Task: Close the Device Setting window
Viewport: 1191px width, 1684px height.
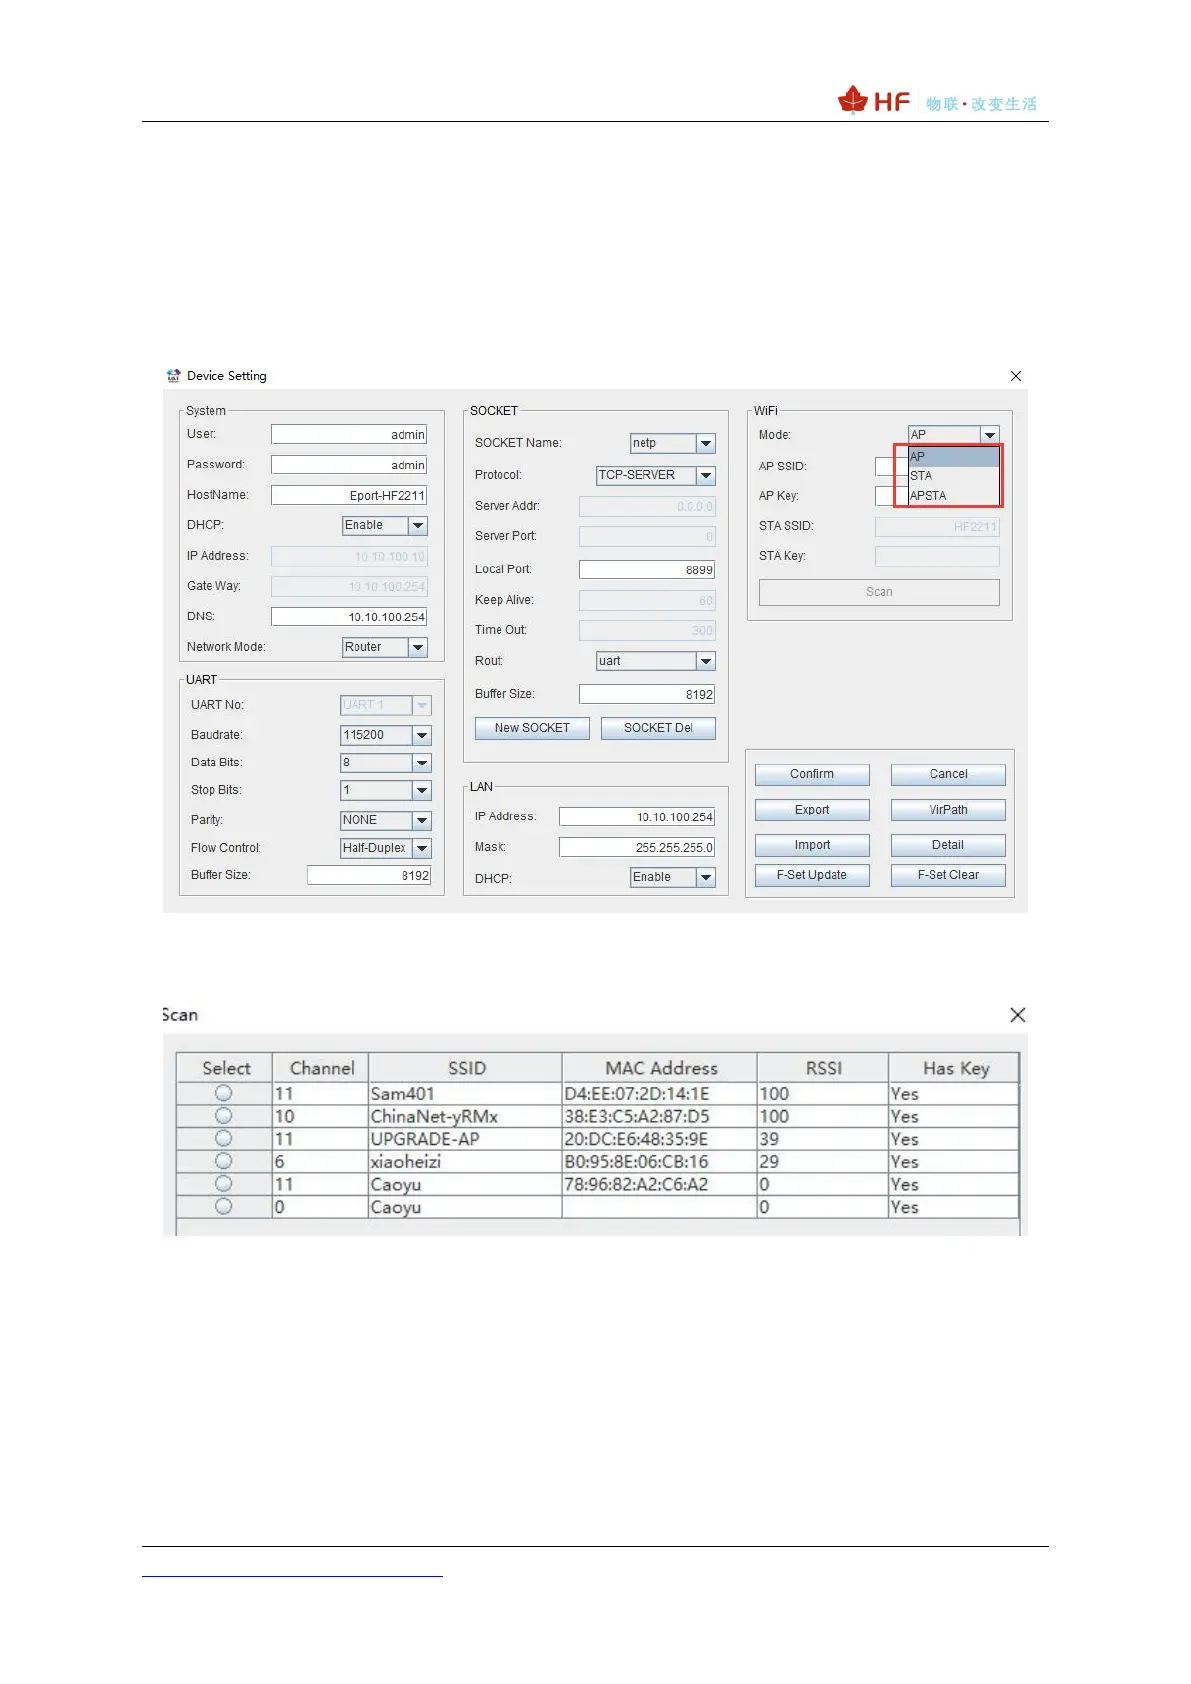Action: [x=1016, y=376]
